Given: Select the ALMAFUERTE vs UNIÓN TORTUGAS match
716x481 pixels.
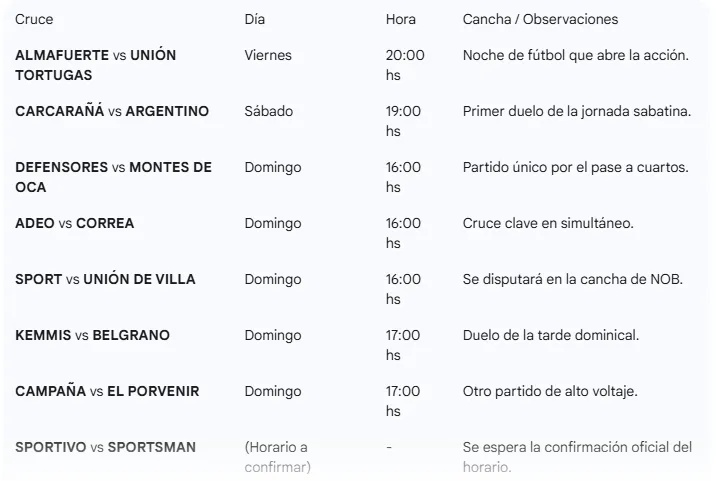Looking at the screenshot, I should point(96,65).
